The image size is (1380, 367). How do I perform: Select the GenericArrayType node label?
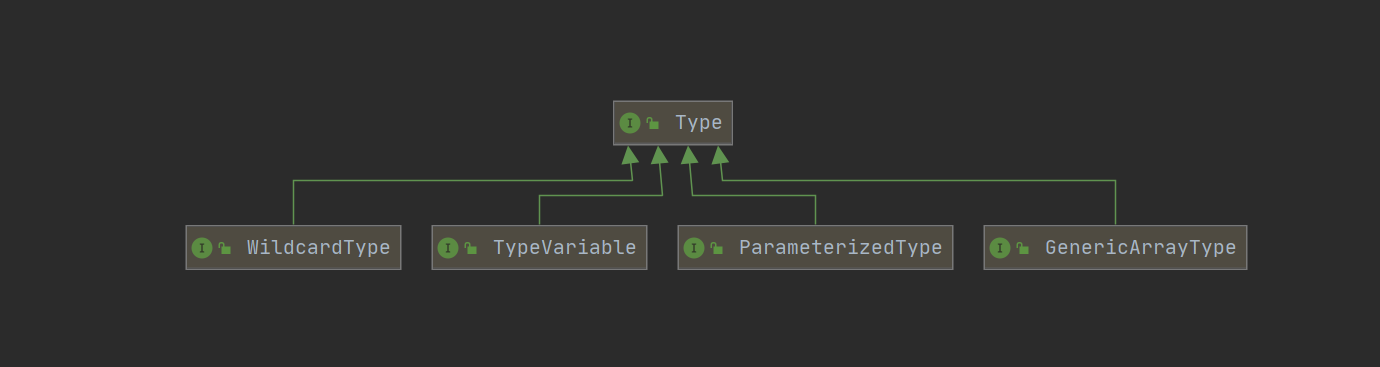click(x=1140, y=248)
